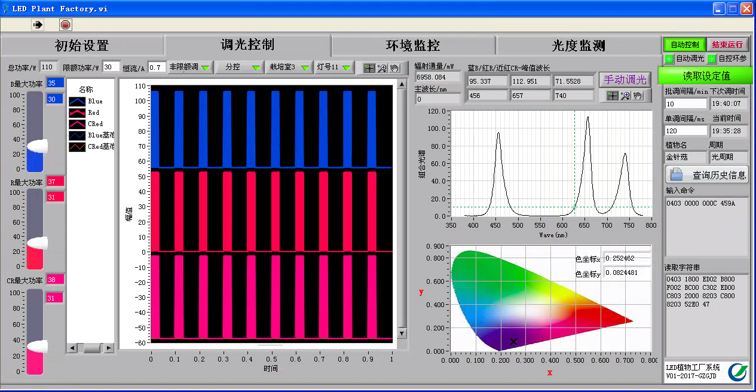
Task: Select the zoom magnifier tool under 手动调光
Action: click(625, 95)
